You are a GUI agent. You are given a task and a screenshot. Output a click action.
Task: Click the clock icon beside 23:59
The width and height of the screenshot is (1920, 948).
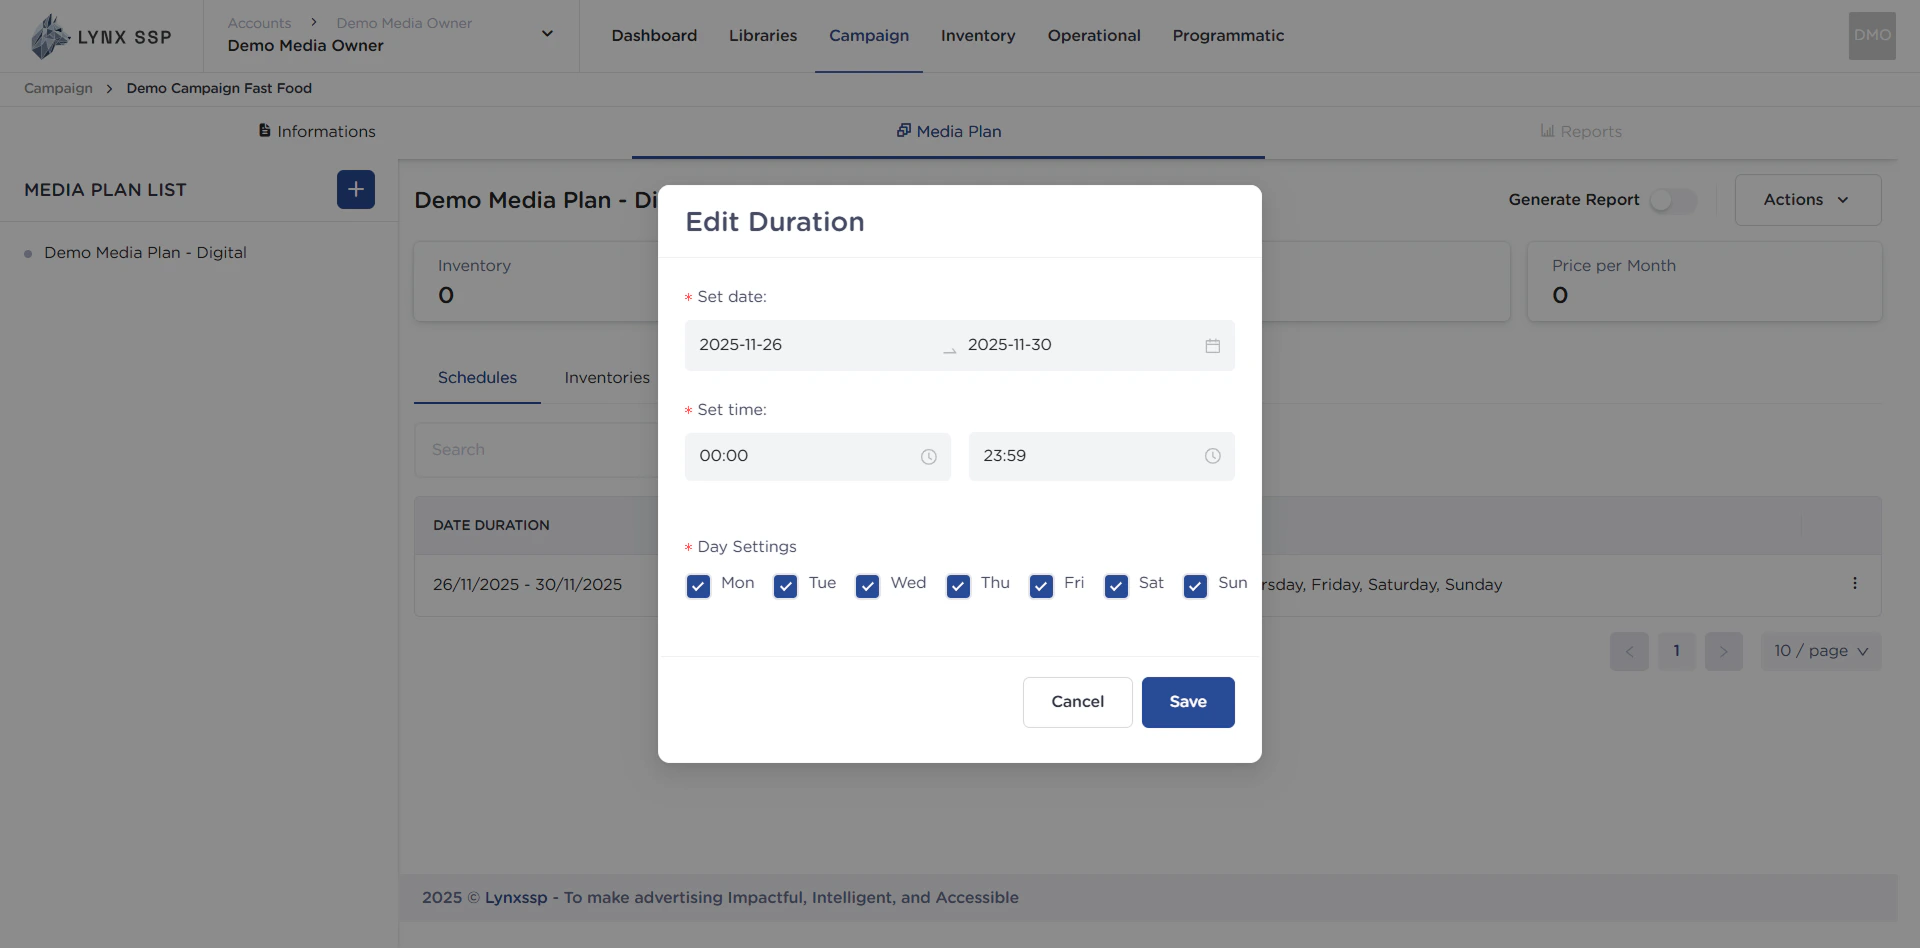click(1212, 456)
